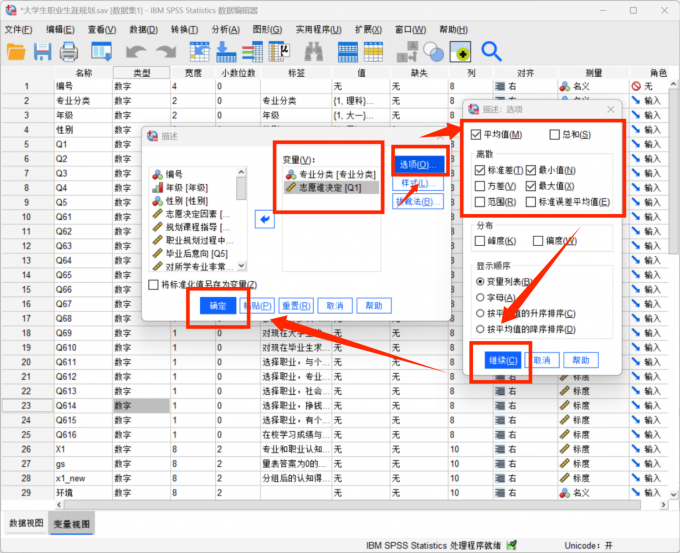Open the 分析(A) menu
This screenshot has height=553, width=680.
click(x=225, y=29)
